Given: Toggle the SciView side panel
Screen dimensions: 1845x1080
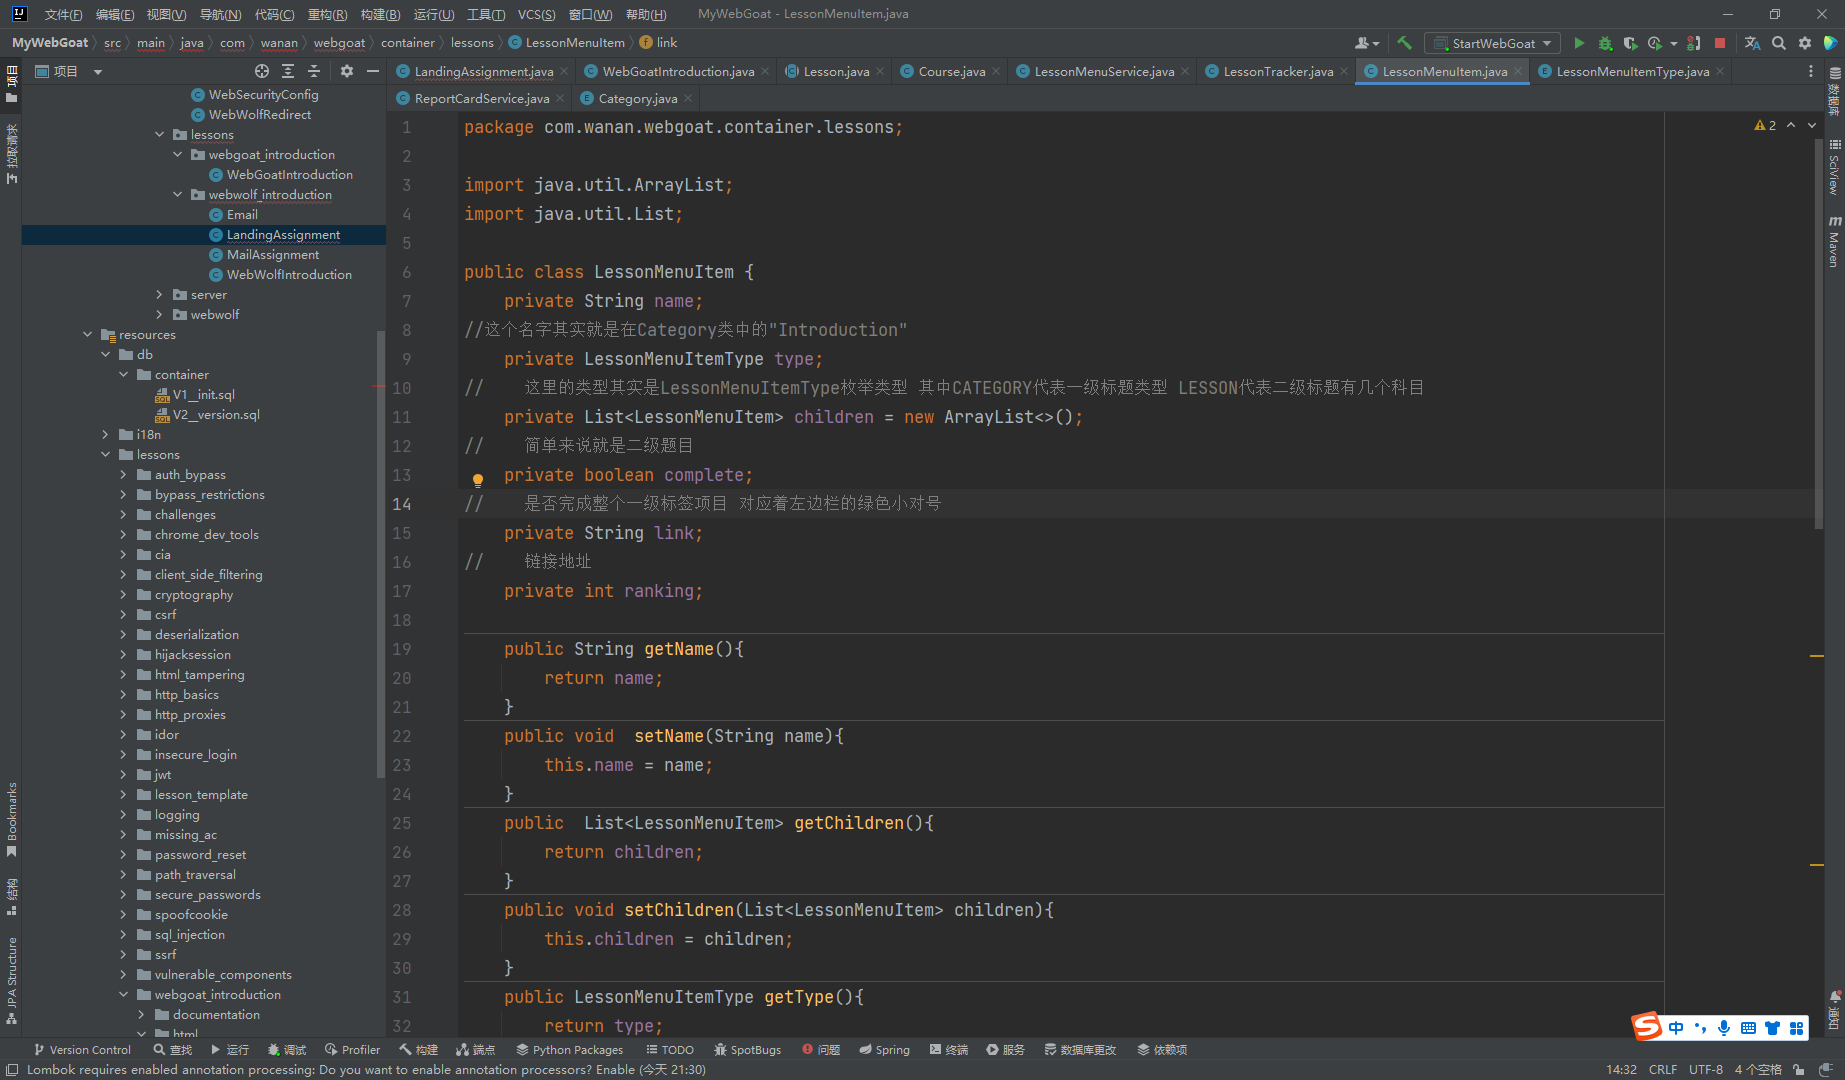Looking at the screenshot, I should [1835, 166].
